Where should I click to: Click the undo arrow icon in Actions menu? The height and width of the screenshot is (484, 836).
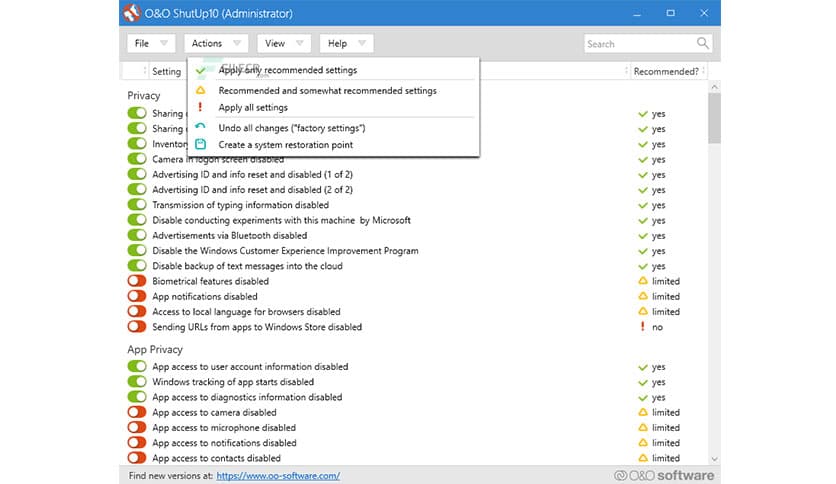tap(200, 128)
